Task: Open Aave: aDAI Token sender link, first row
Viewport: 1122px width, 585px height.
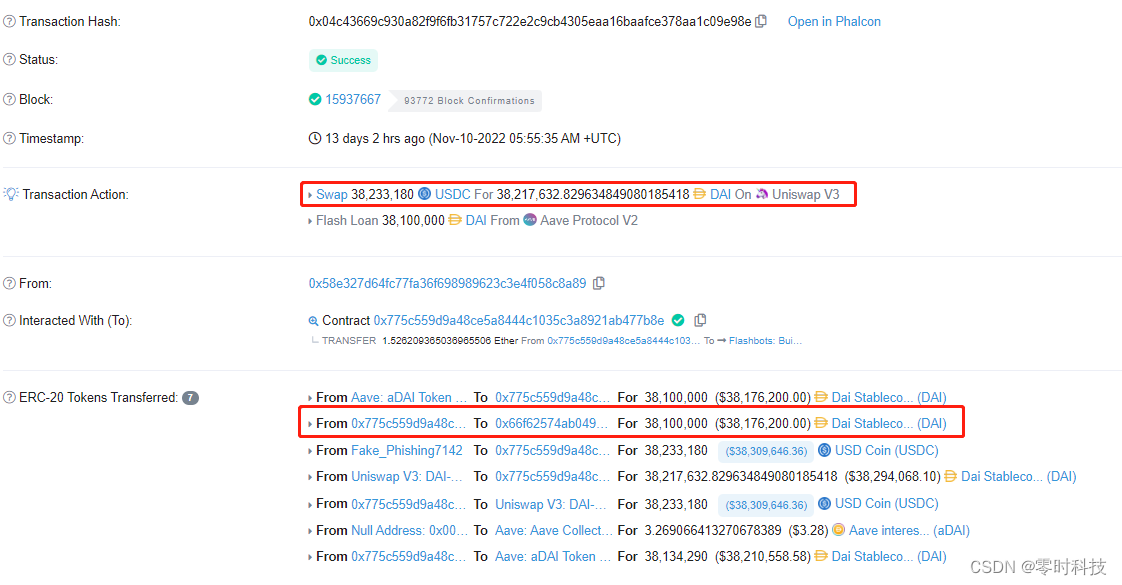Action: (x=409, y=398)
